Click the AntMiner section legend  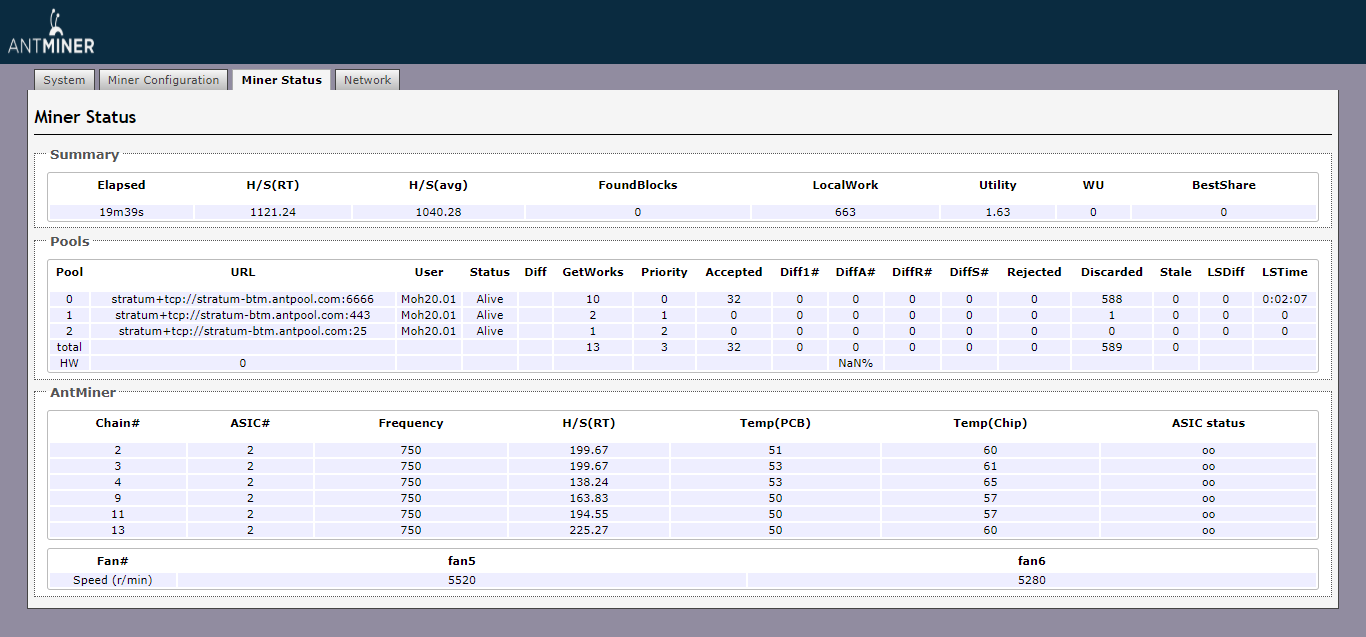(x=83, y=393)
